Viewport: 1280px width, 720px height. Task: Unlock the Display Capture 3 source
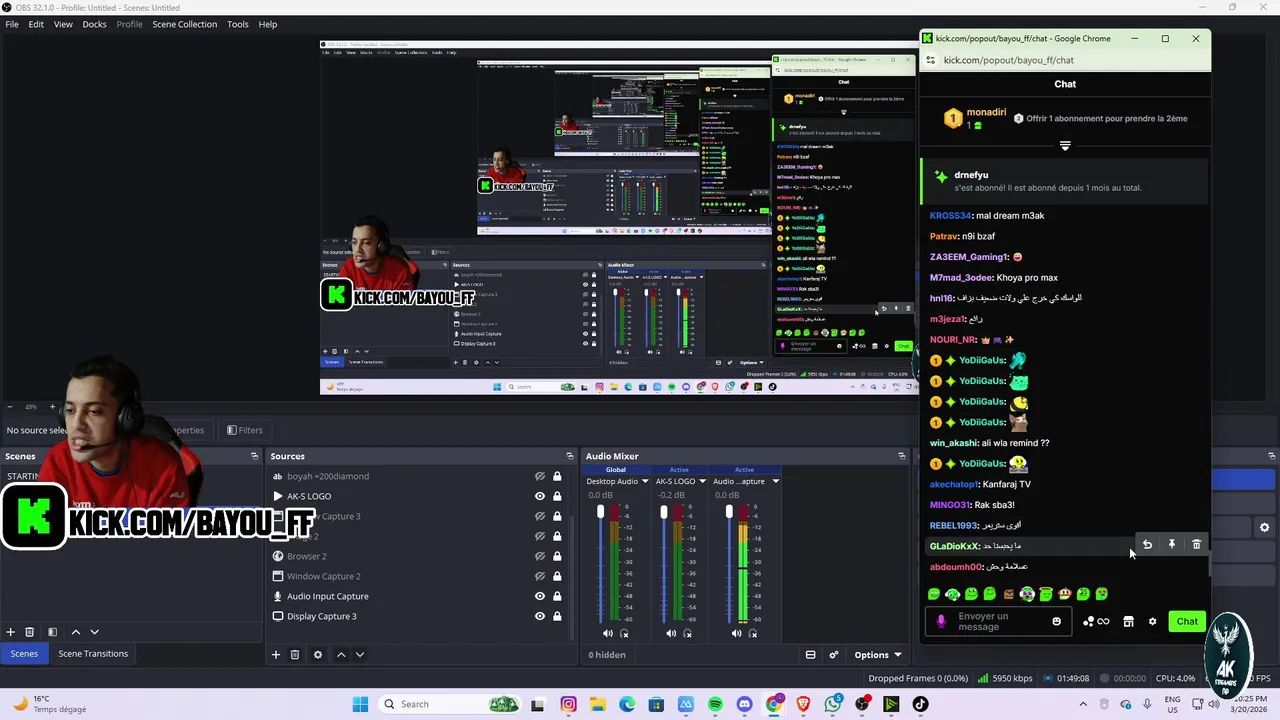pos(557,616)
